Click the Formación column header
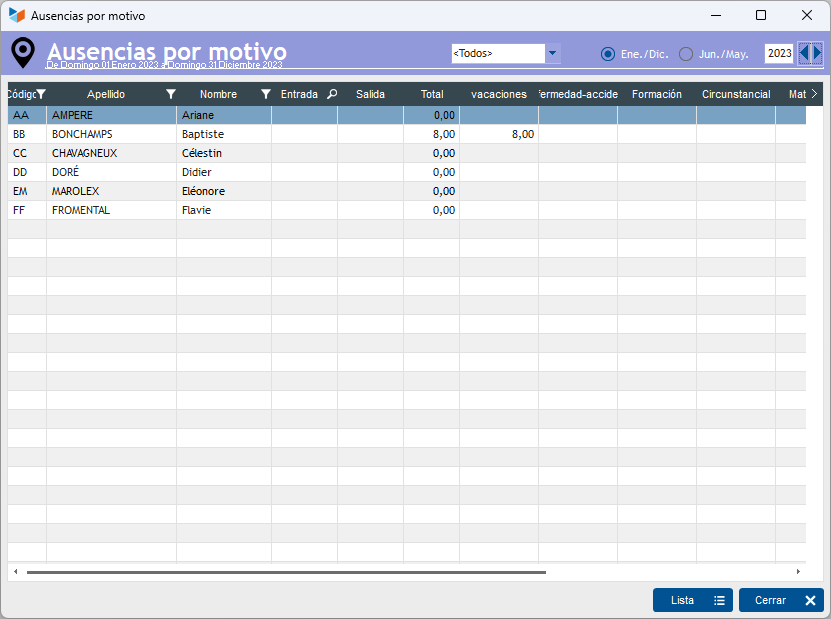 (x=657, y=94)
